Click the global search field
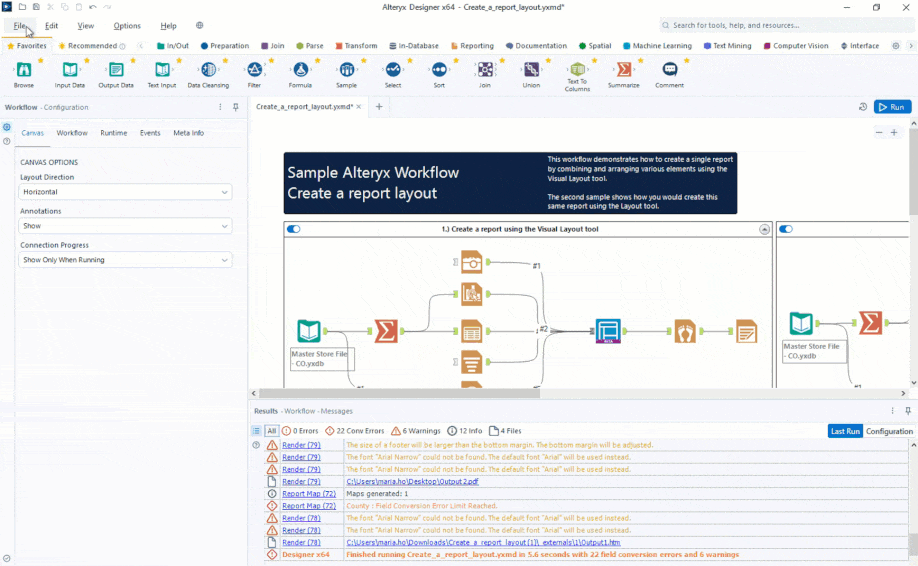Image resolution: width=918 pixels, height=566 pixels. pos(780,25)
